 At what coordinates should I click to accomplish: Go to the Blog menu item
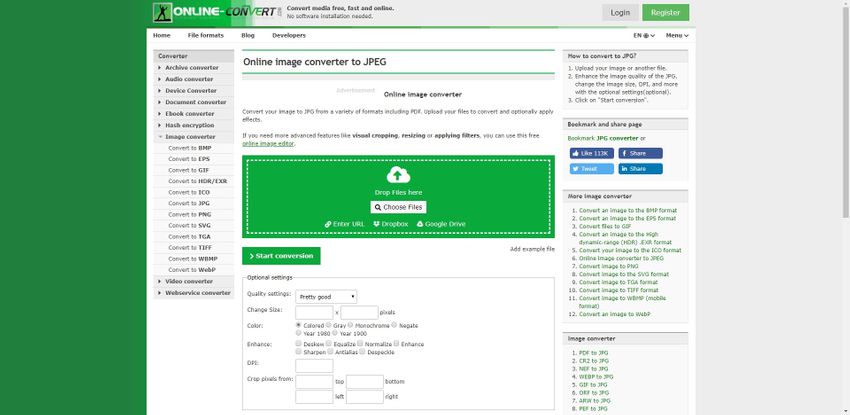pos(248,35)
